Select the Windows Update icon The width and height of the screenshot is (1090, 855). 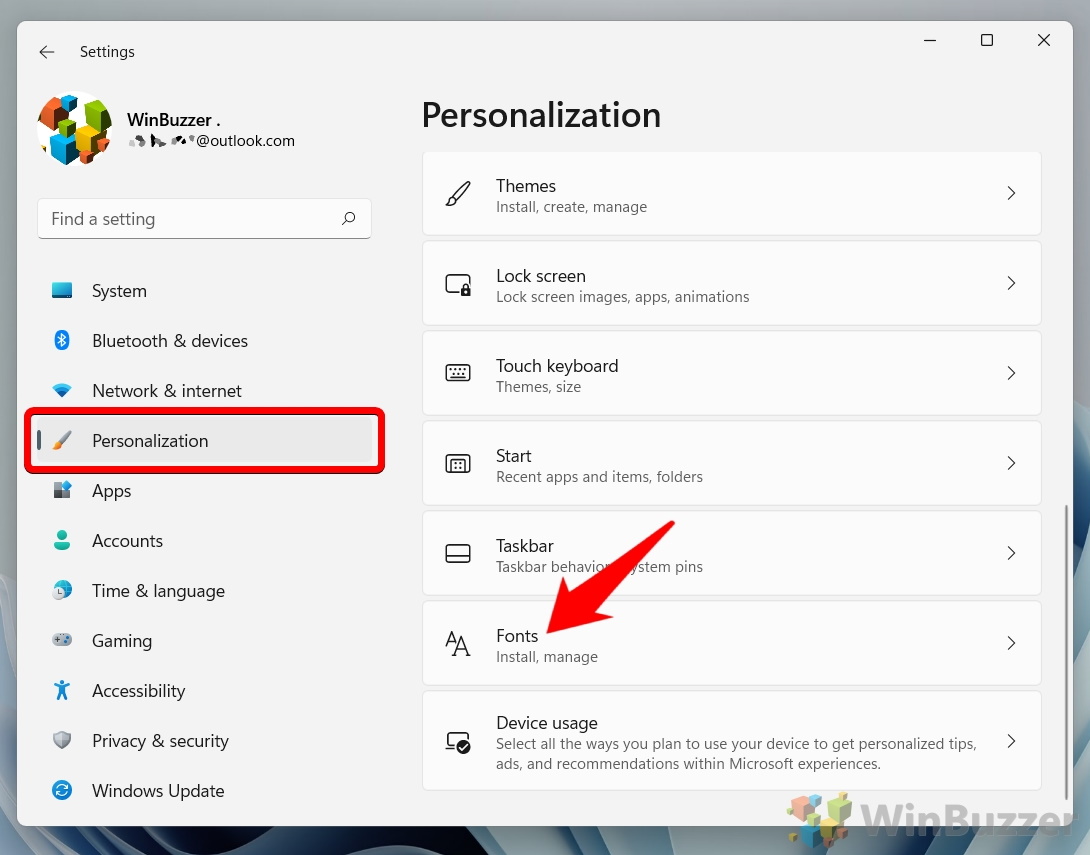click(x=62, y=790)
